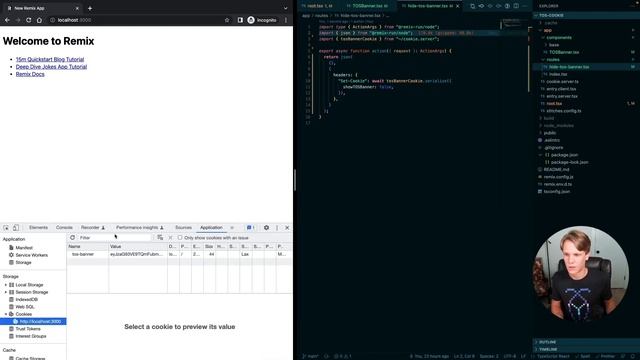Viewport: 640px width, 360px height.
Task: Show more DevTools tabs chevron
Action: [232, 228]
